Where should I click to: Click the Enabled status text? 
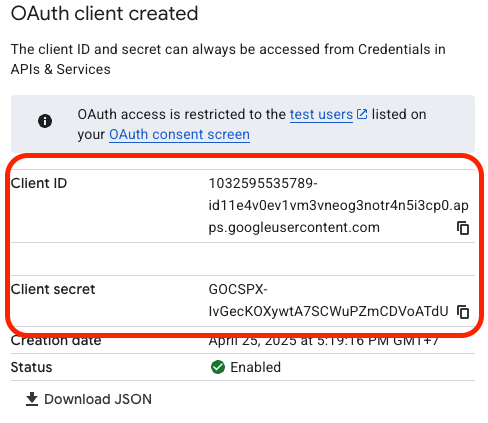point(256,367)
